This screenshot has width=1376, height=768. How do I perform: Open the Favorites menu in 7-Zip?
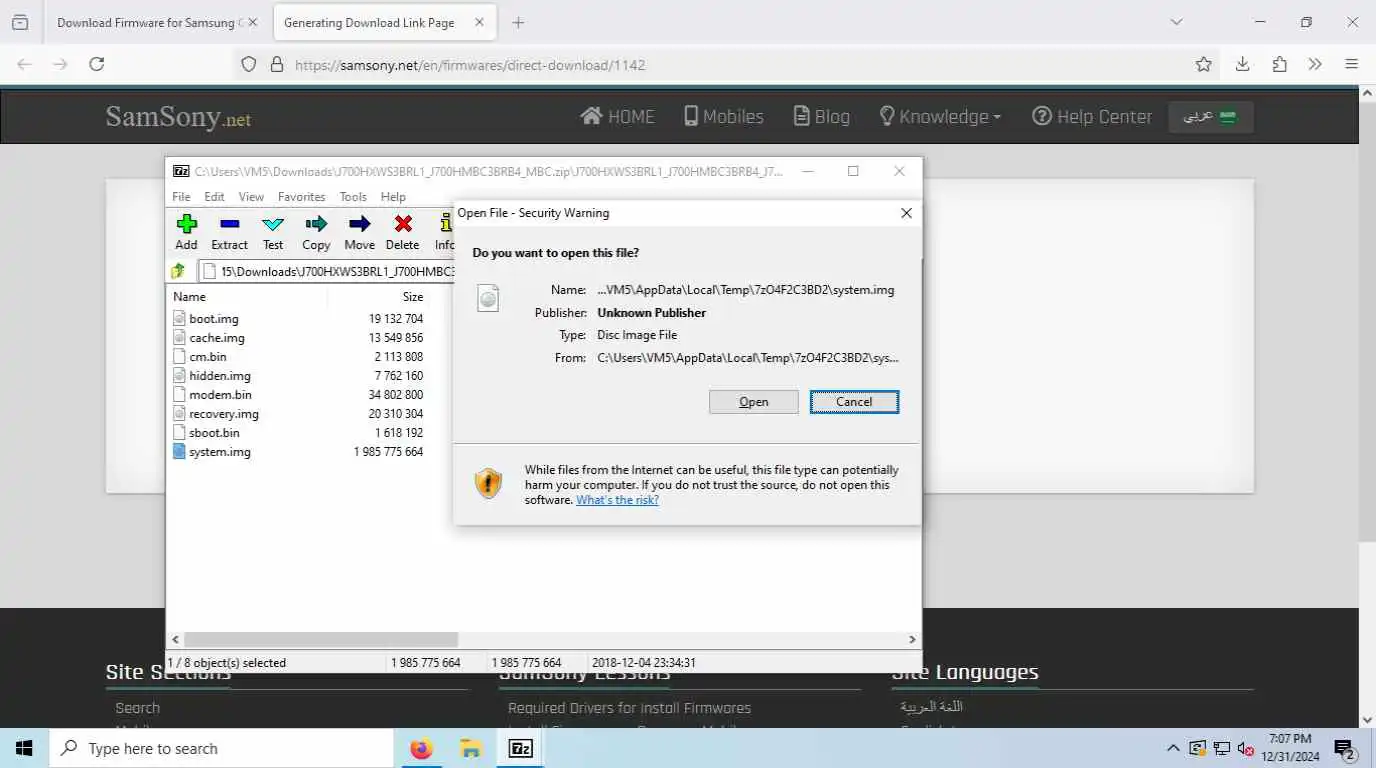coord(301,197)
